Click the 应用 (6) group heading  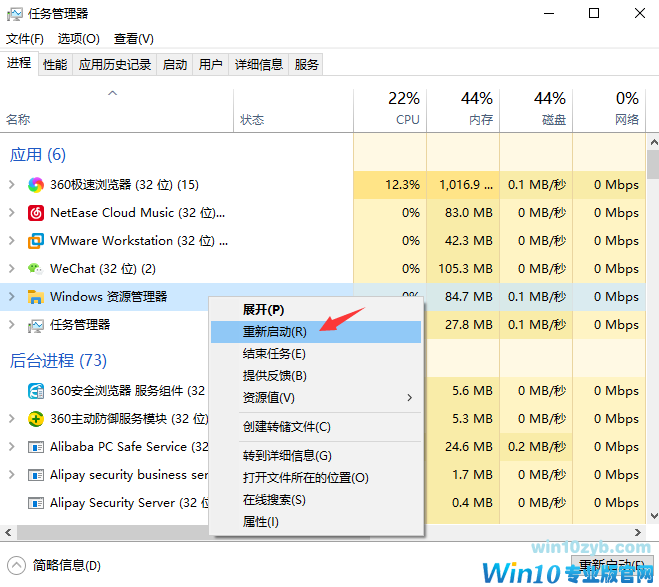38,155
